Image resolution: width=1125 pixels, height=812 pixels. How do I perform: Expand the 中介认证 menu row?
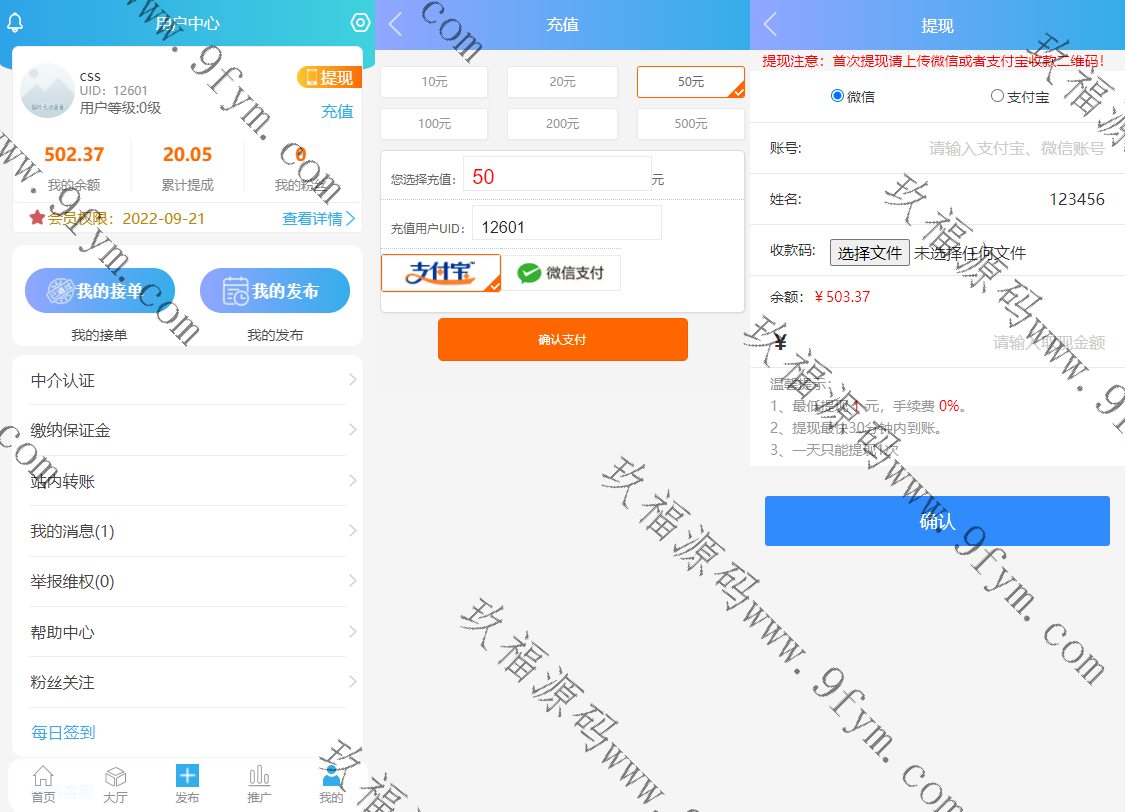(187, 380)
